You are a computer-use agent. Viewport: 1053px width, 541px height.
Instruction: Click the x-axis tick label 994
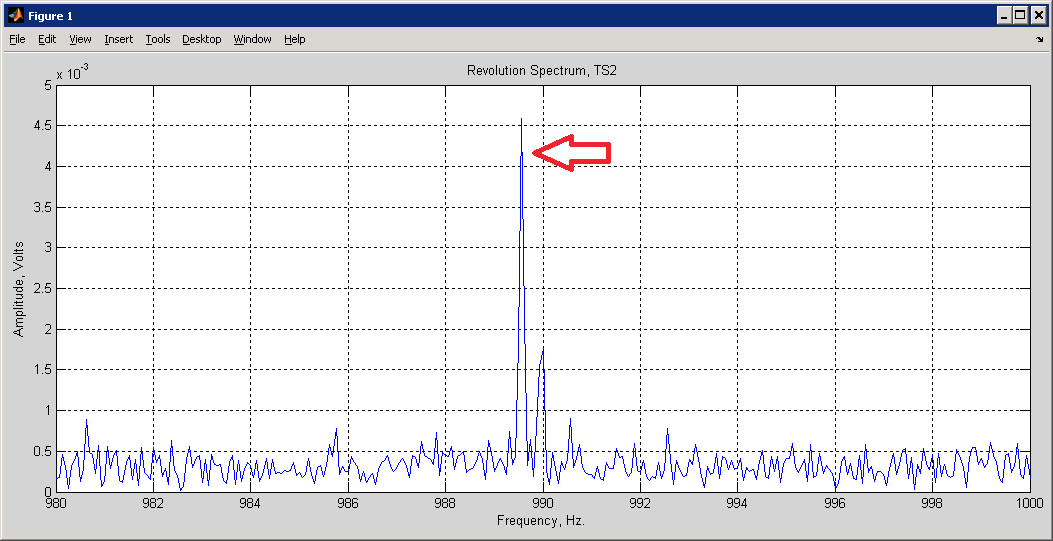click(x=737, y=503)
